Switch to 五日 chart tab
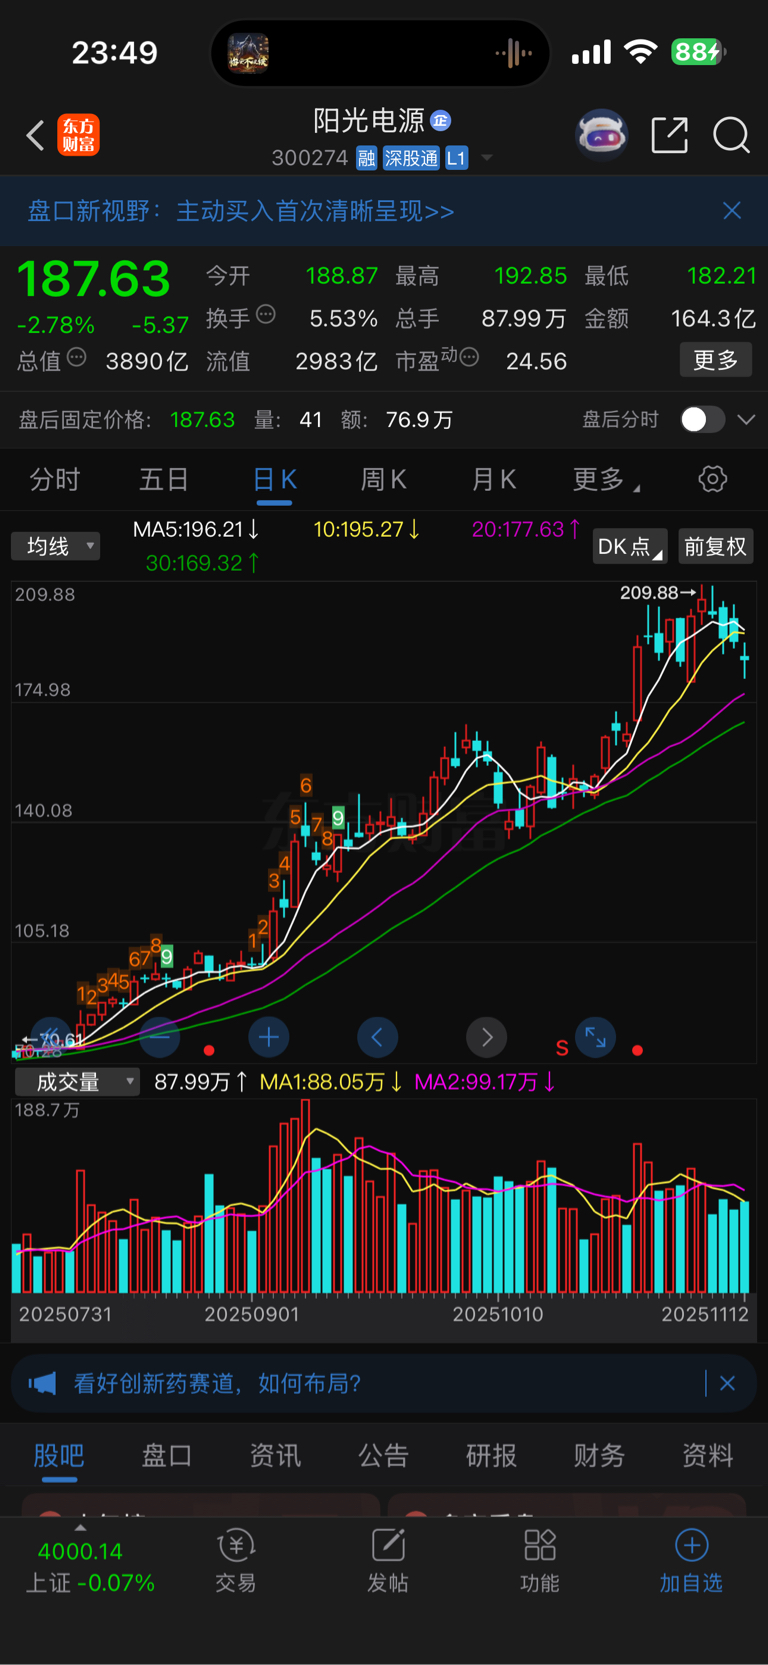 [164, 480]
